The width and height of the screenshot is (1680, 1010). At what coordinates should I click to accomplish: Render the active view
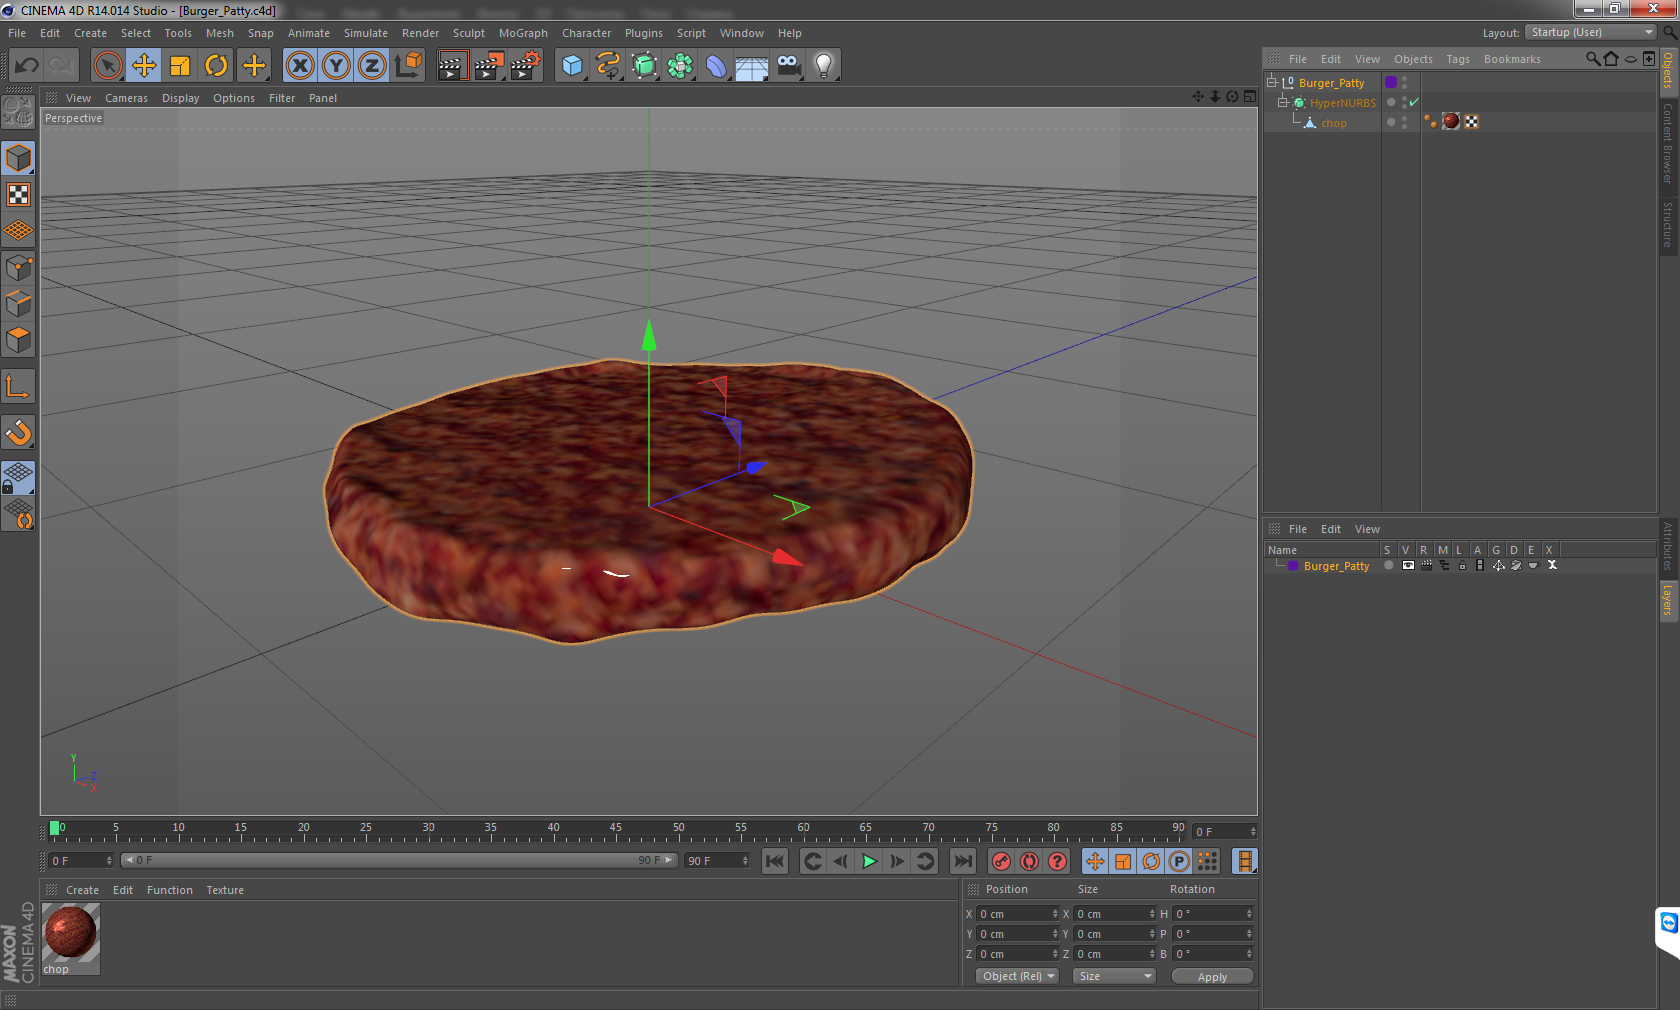(x=452, y=66)
